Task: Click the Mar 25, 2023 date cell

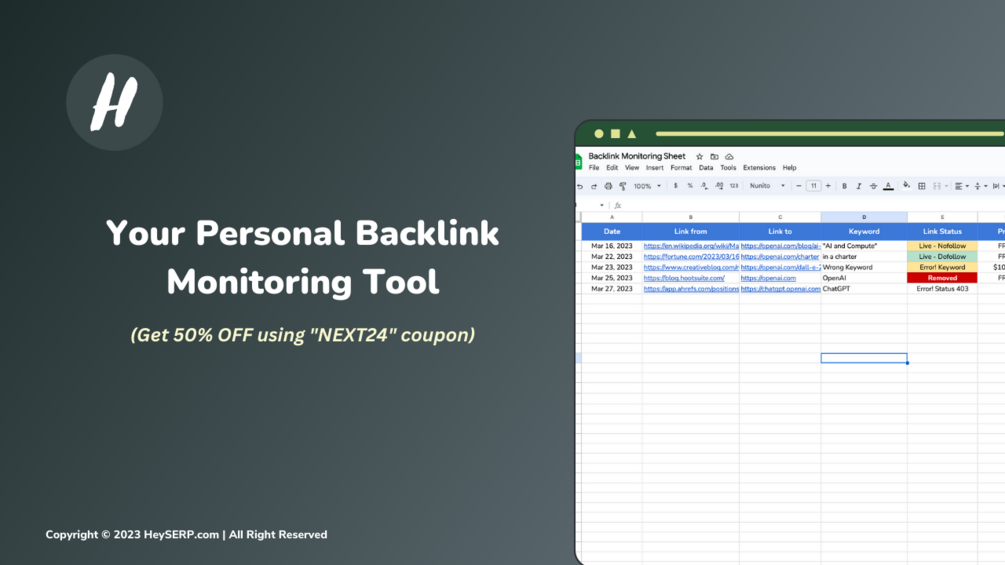Action: click(x=611, y=278)
